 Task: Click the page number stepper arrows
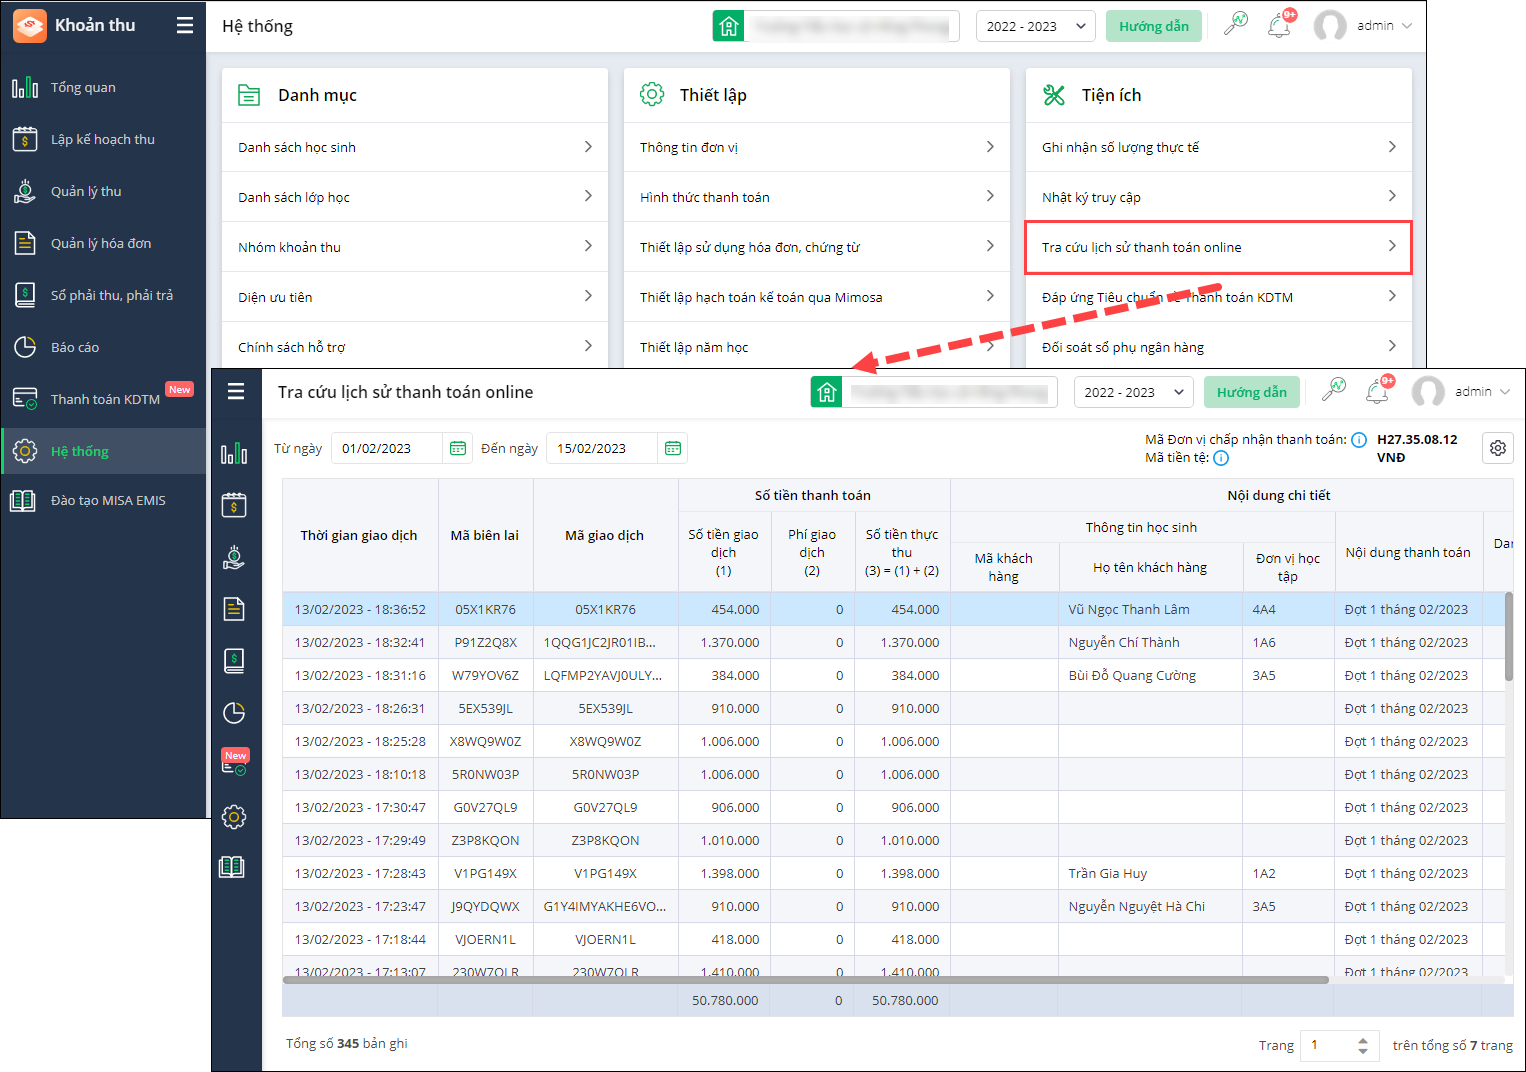click(x=1362, y=1045)
